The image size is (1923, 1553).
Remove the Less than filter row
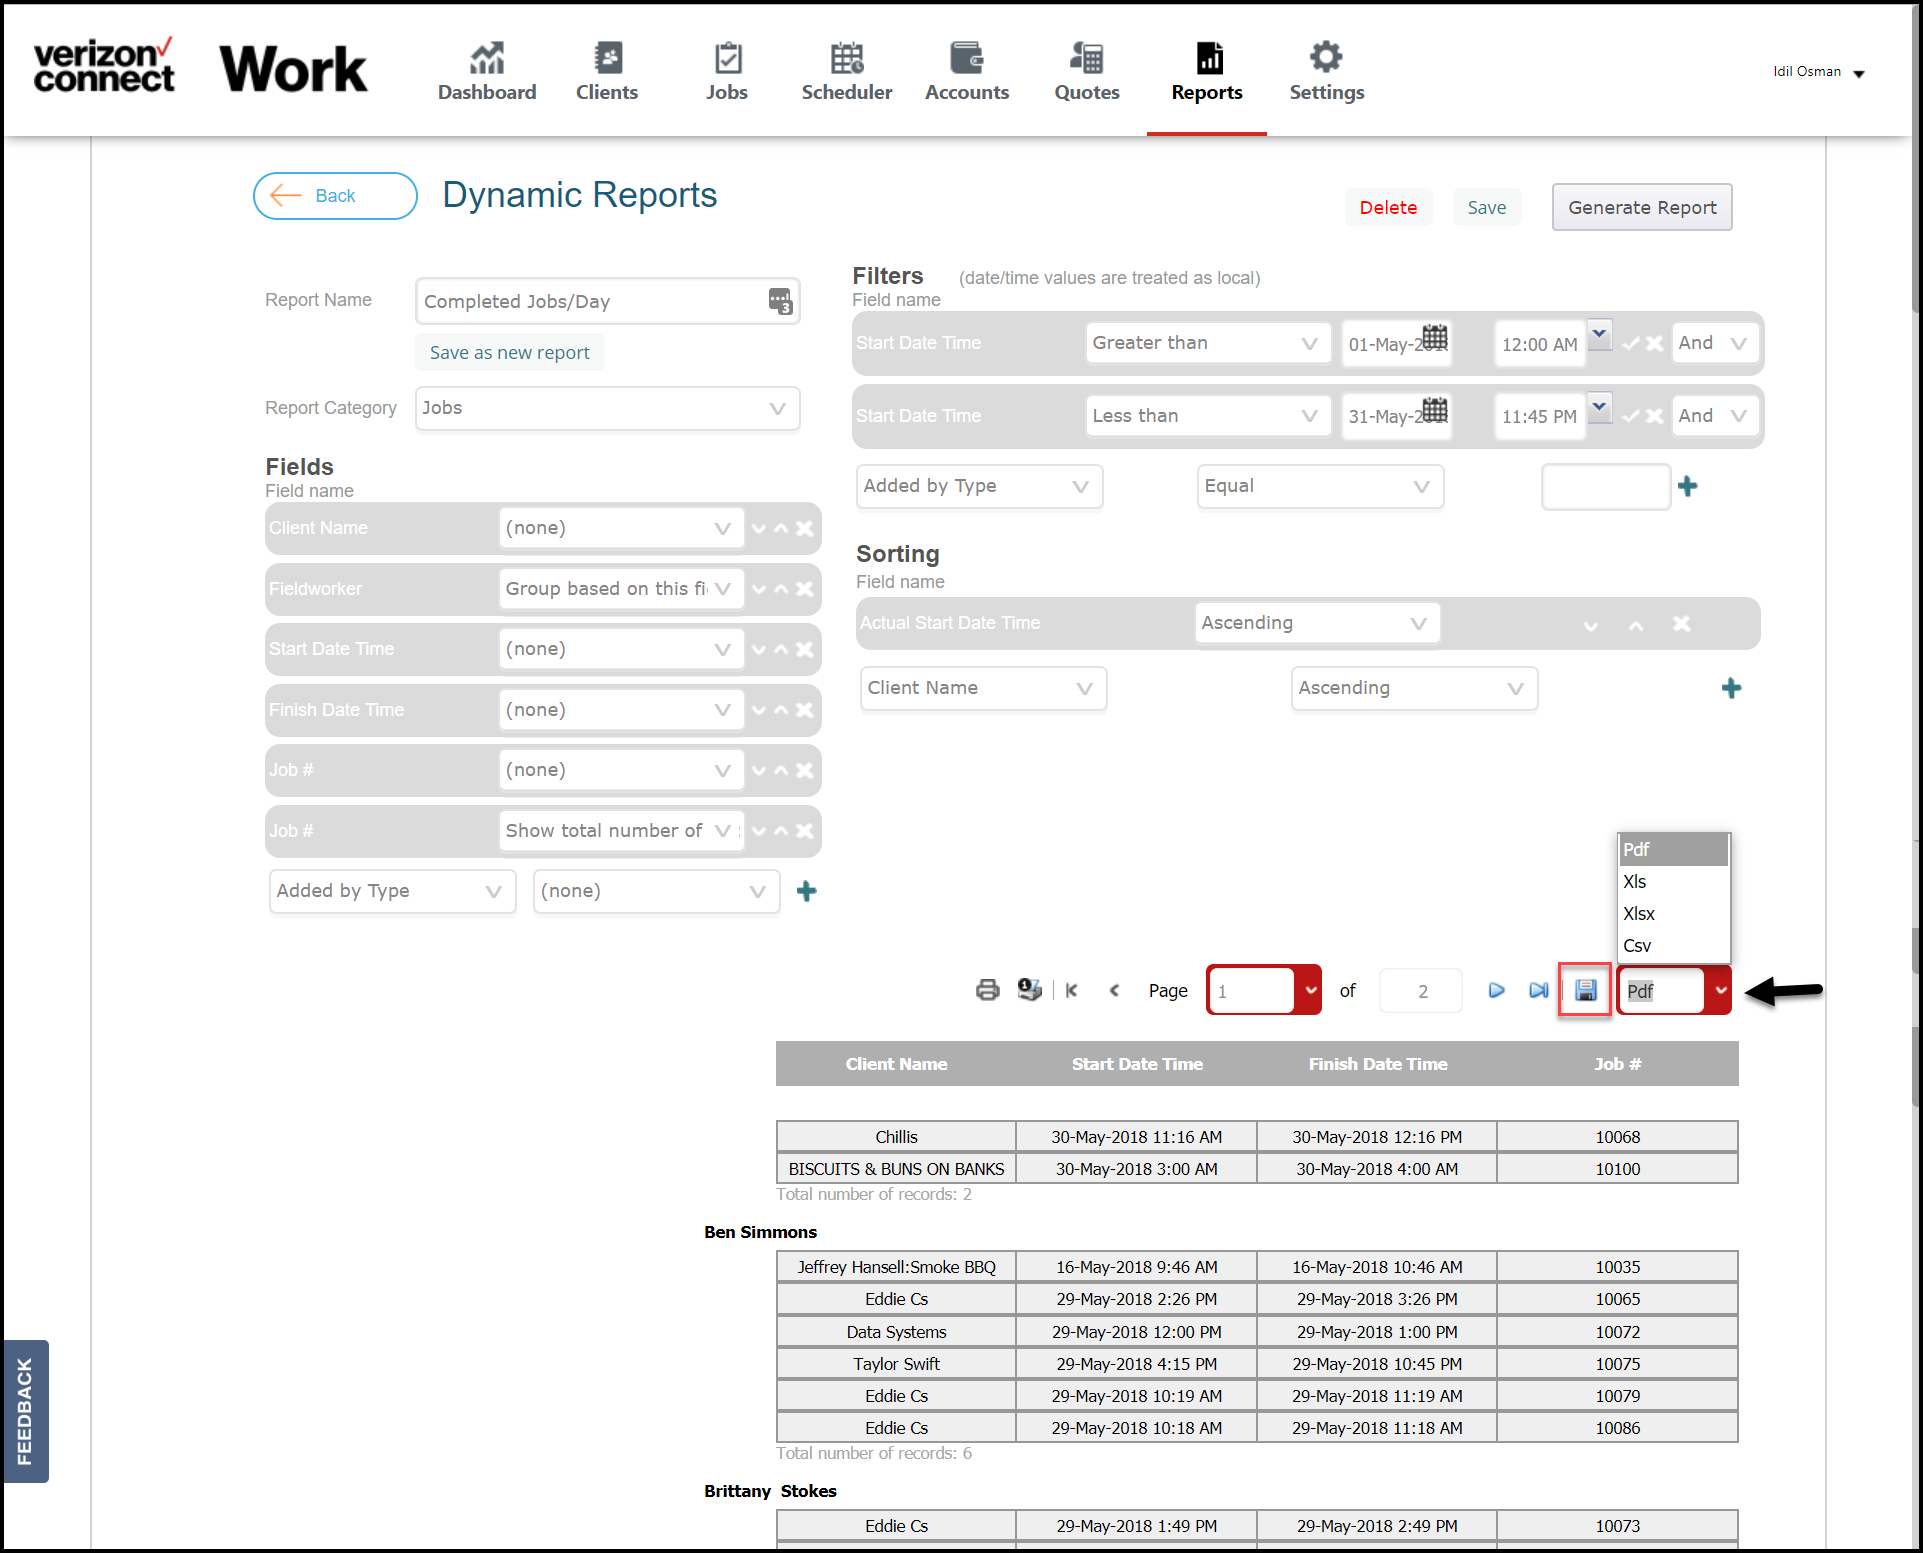click(1654, 416)
